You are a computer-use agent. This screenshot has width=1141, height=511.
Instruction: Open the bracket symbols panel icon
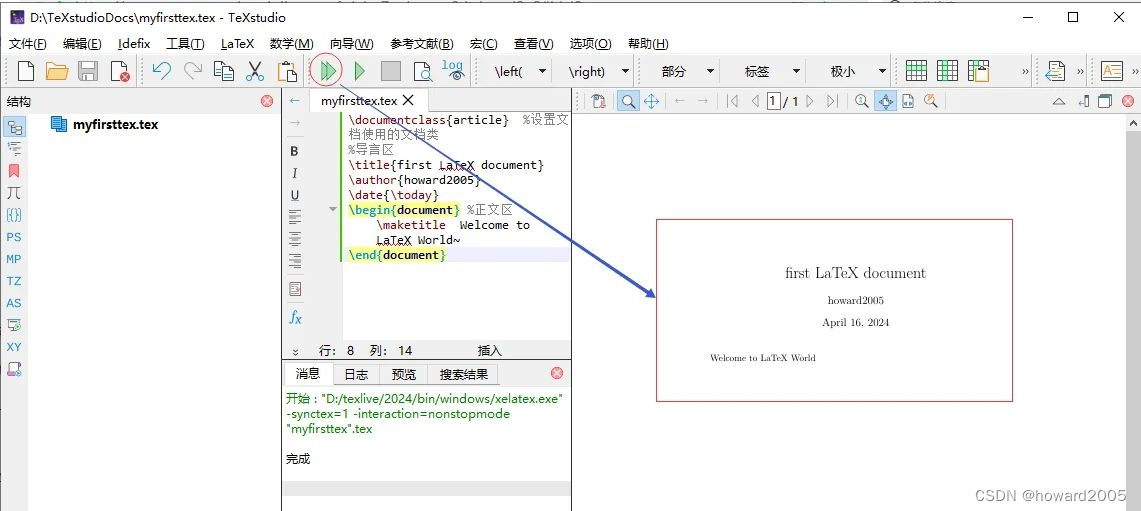click(x=14, y=215)
